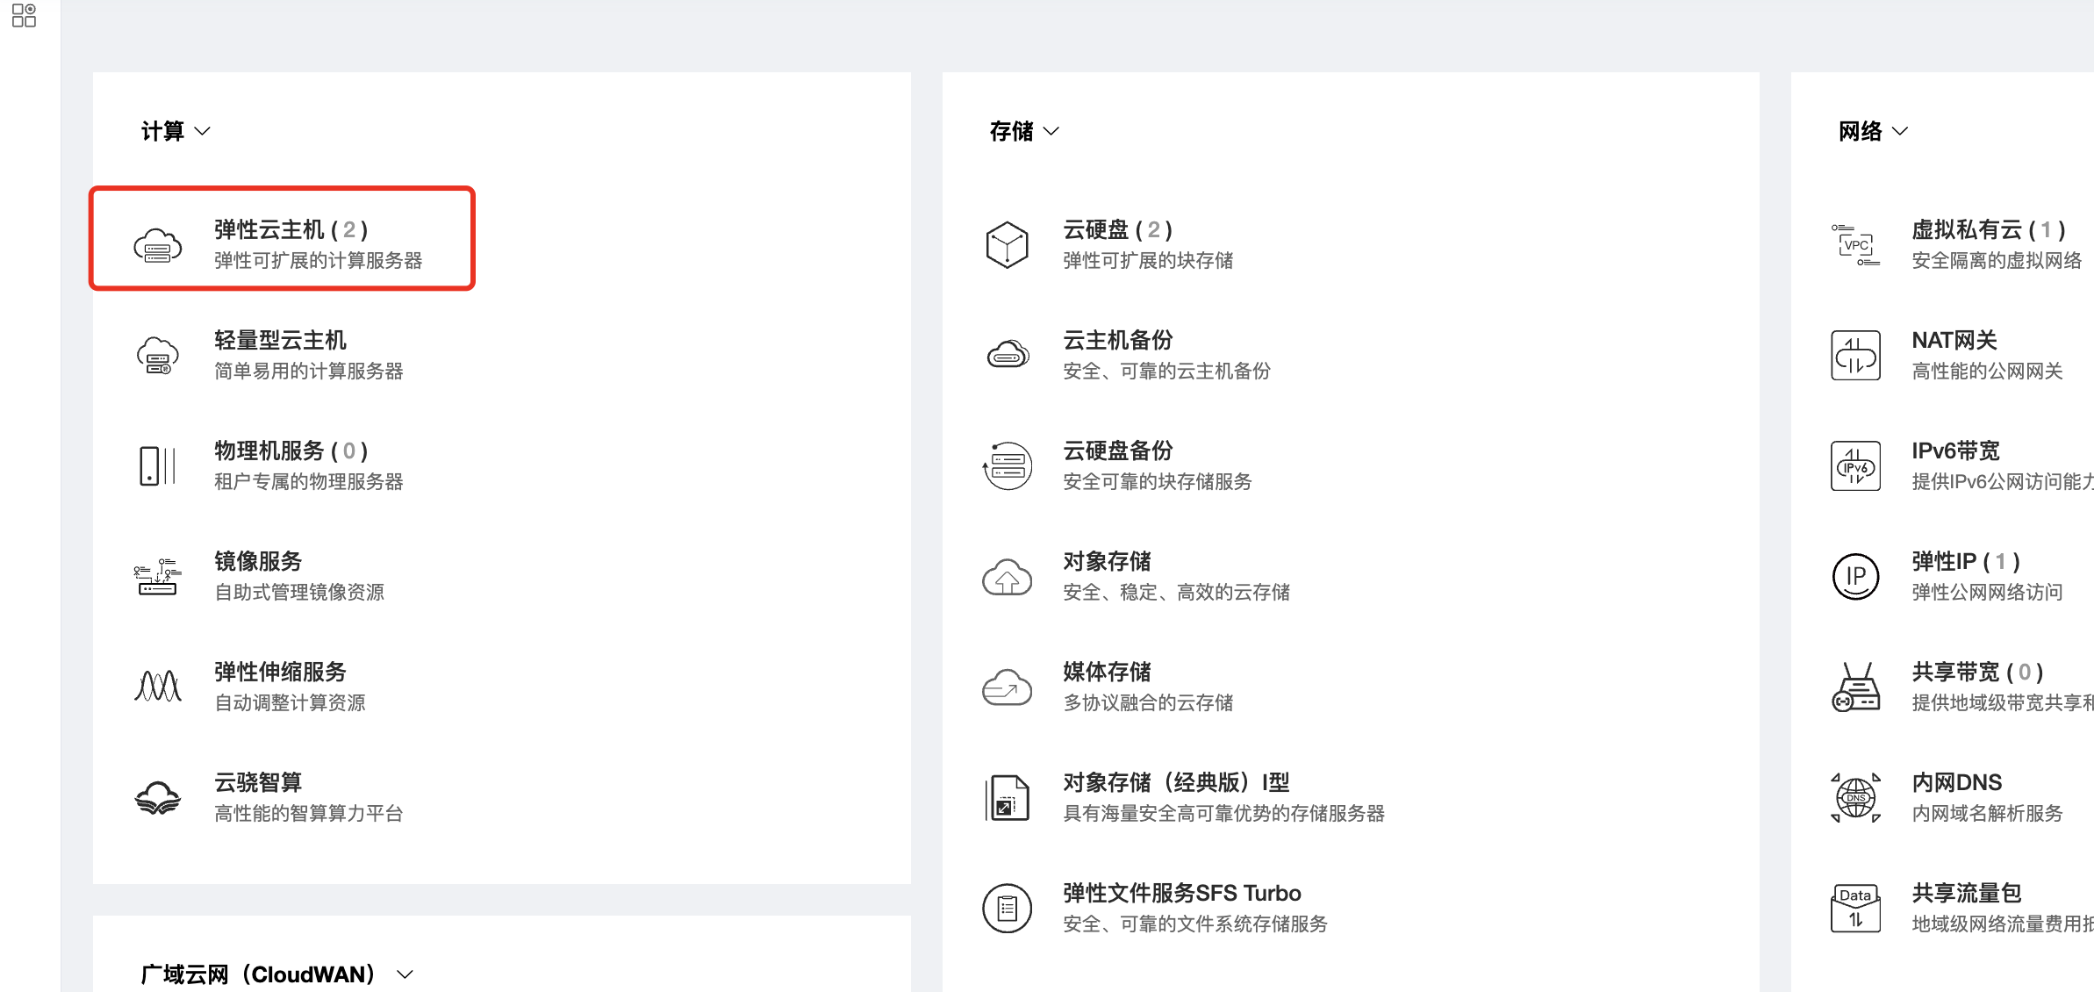Image resolution: width=2094 pixels, height=992 pixels.
Task: Open the 云骁智算 platform link
Action: click(258, 782)
